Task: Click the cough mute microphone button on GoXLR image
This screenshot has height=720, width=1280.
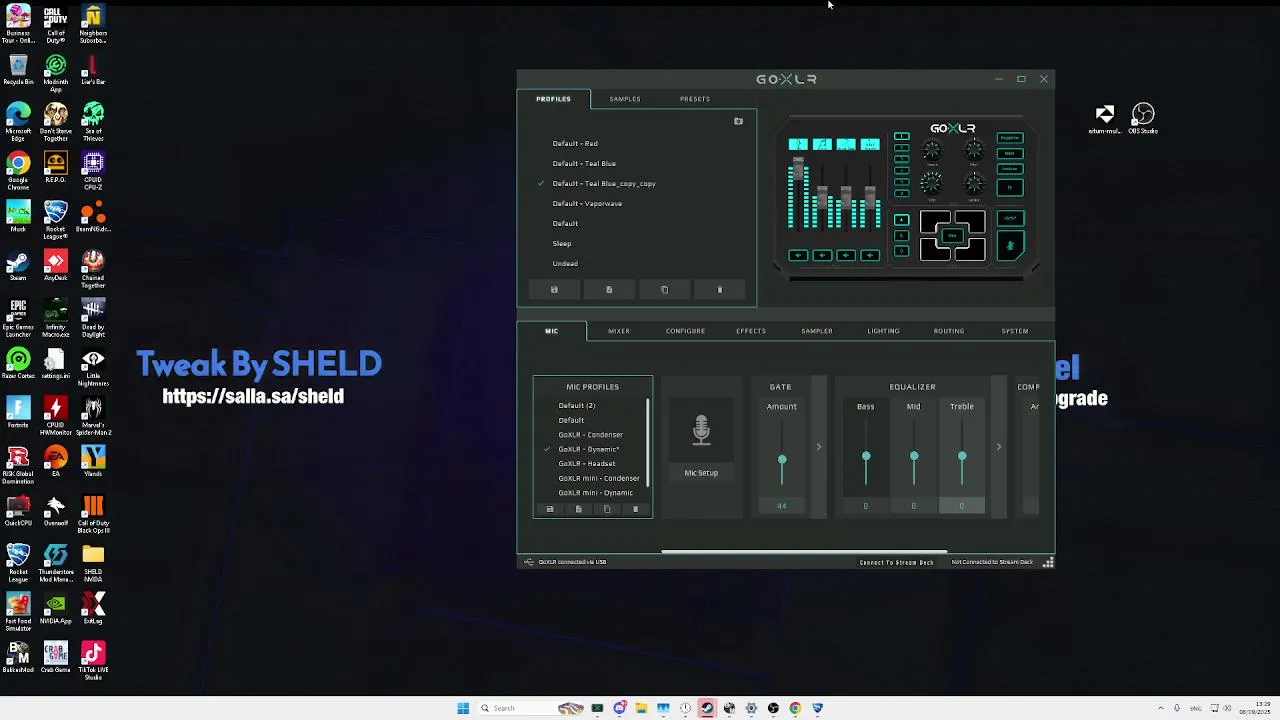Action: [1010, 245]
